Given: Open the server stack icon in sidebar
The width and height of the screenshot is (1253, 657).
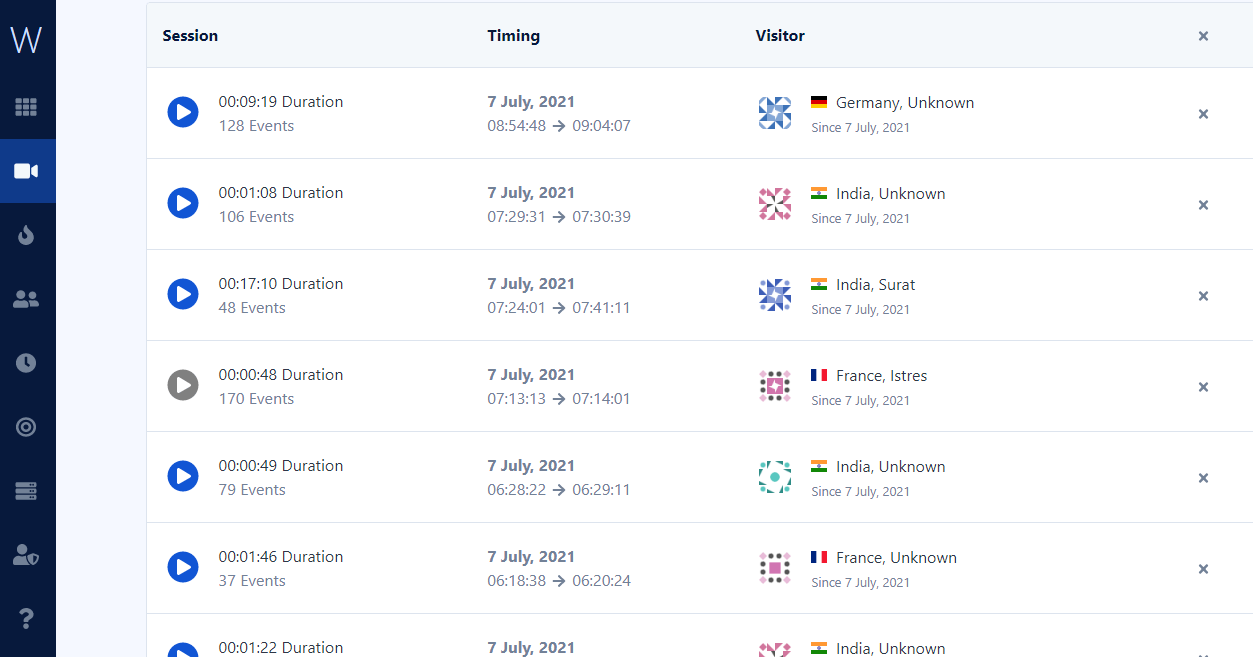Looking at the screenshot, I should tap(26, 491).
